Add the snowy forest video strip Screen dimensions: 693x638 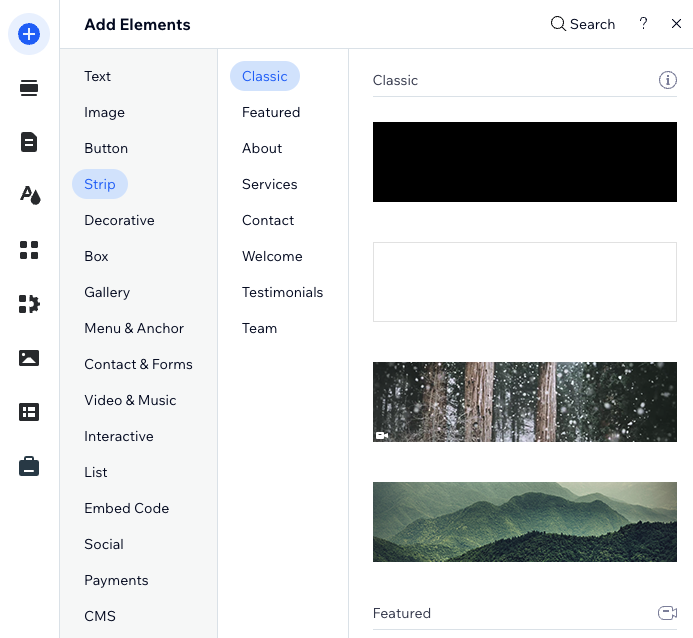(x=525, y=402)
